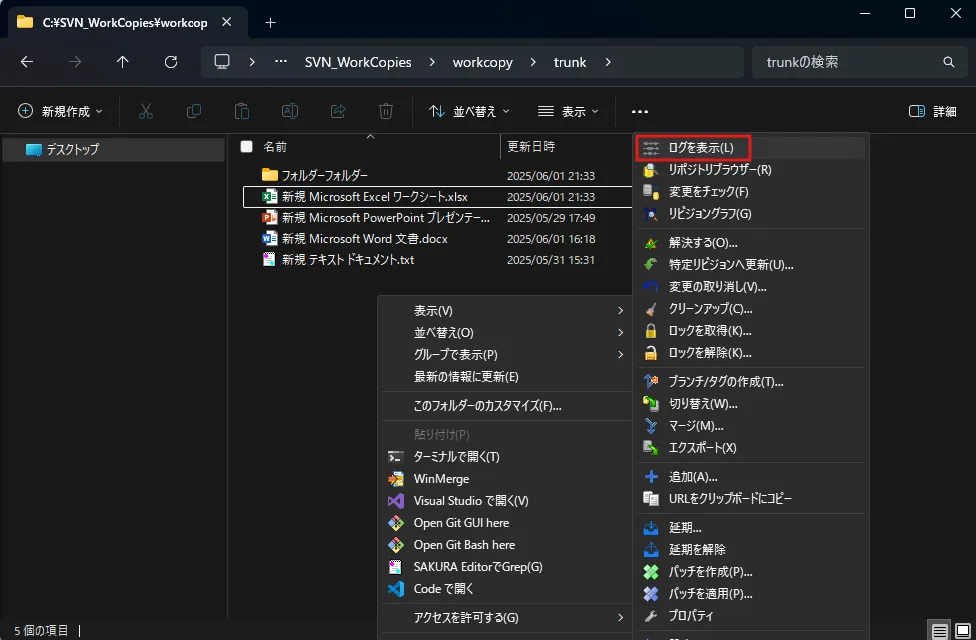Click the 変更の取り消し undo arrow icon

tap(650, 287)
